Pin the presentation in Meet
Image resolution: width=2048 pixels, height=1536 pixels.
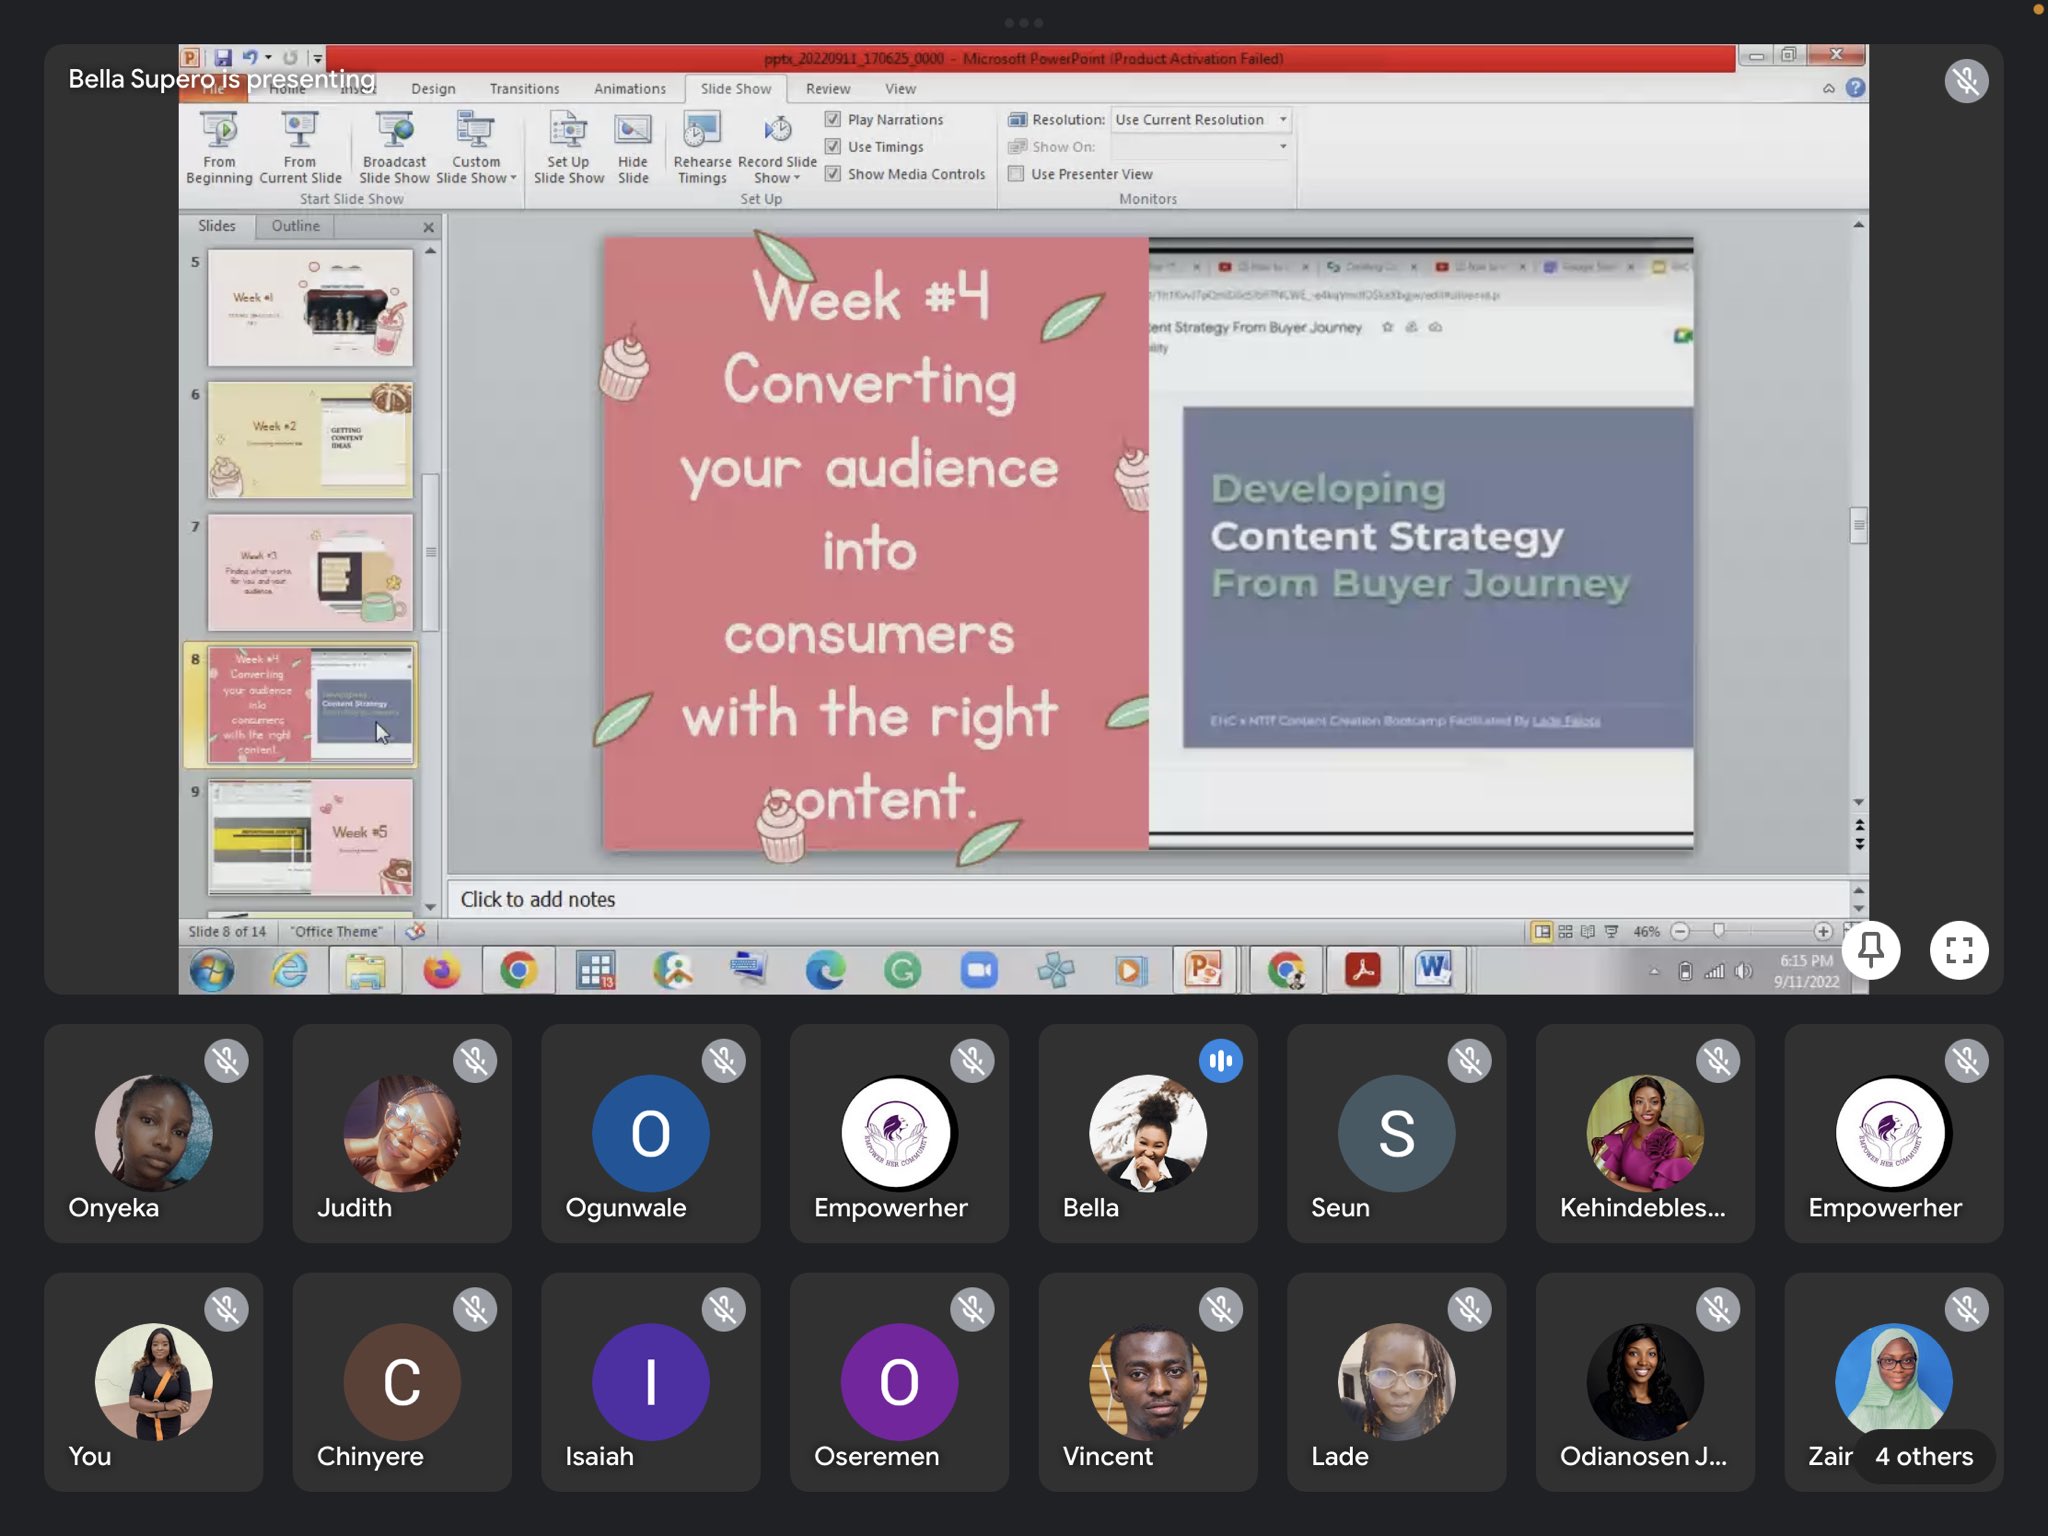1870,950
